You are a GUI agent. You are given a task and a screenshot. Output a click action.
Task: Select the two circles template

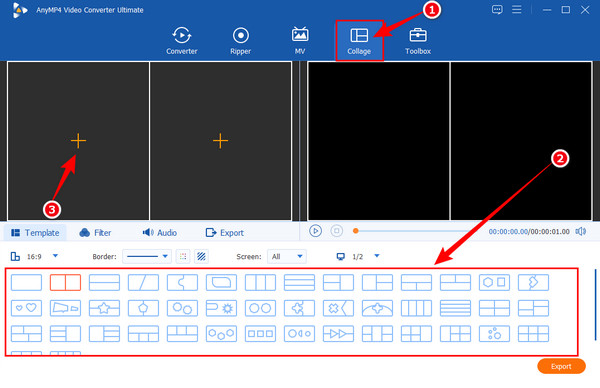click(261, 308)
